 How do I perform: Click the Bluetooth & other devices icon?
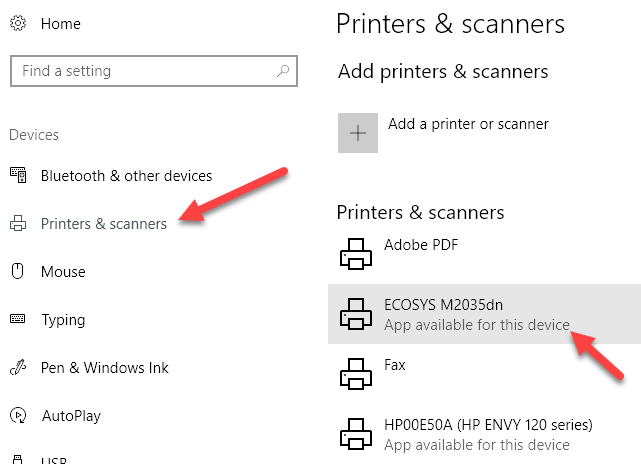[x=17, y=176]
